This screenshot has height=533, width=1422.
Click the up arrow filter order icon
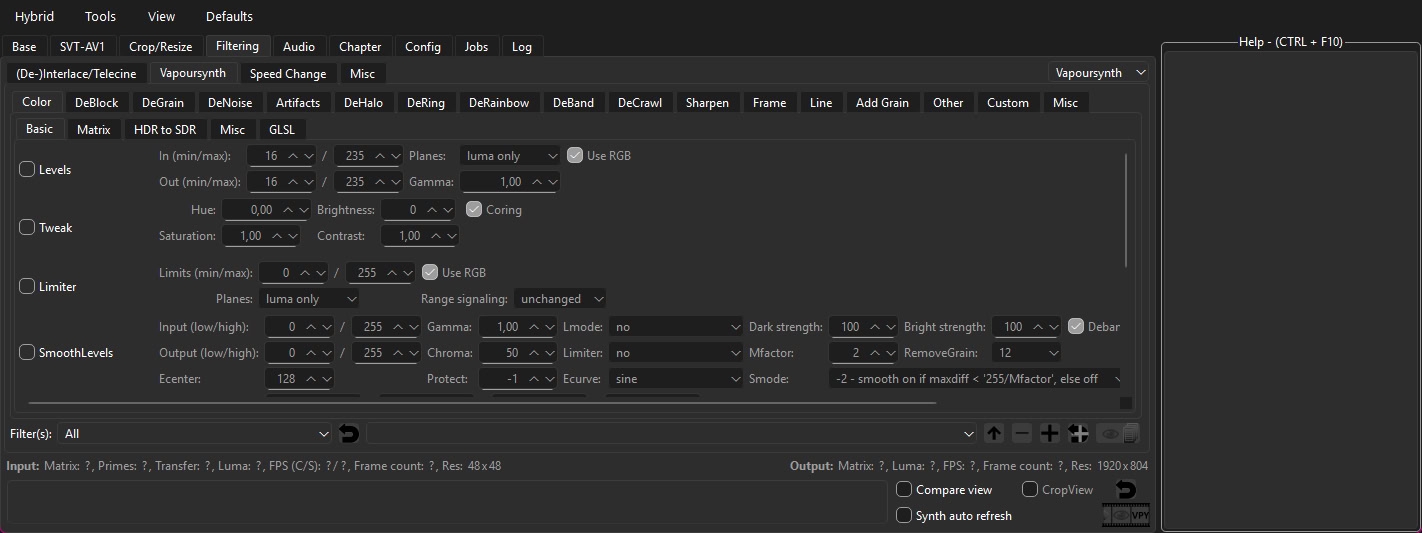993,433
